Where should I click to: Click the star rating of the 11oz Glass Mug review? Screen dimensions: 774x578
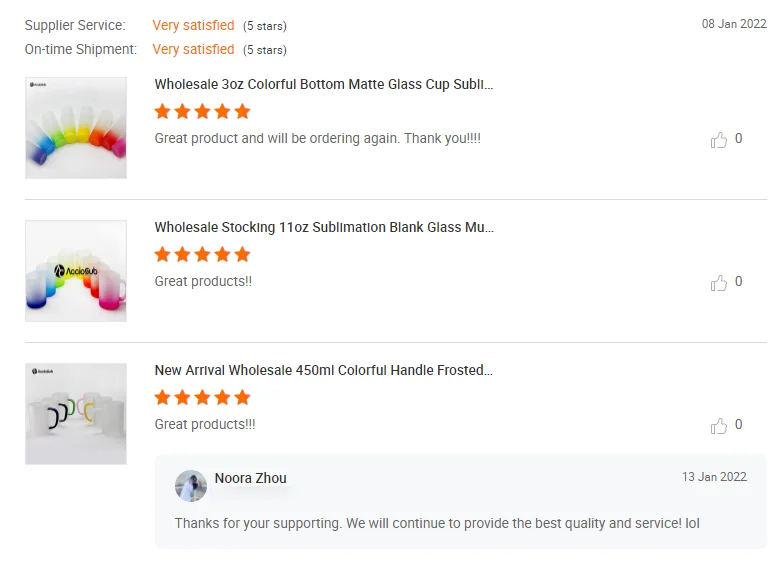202,255
